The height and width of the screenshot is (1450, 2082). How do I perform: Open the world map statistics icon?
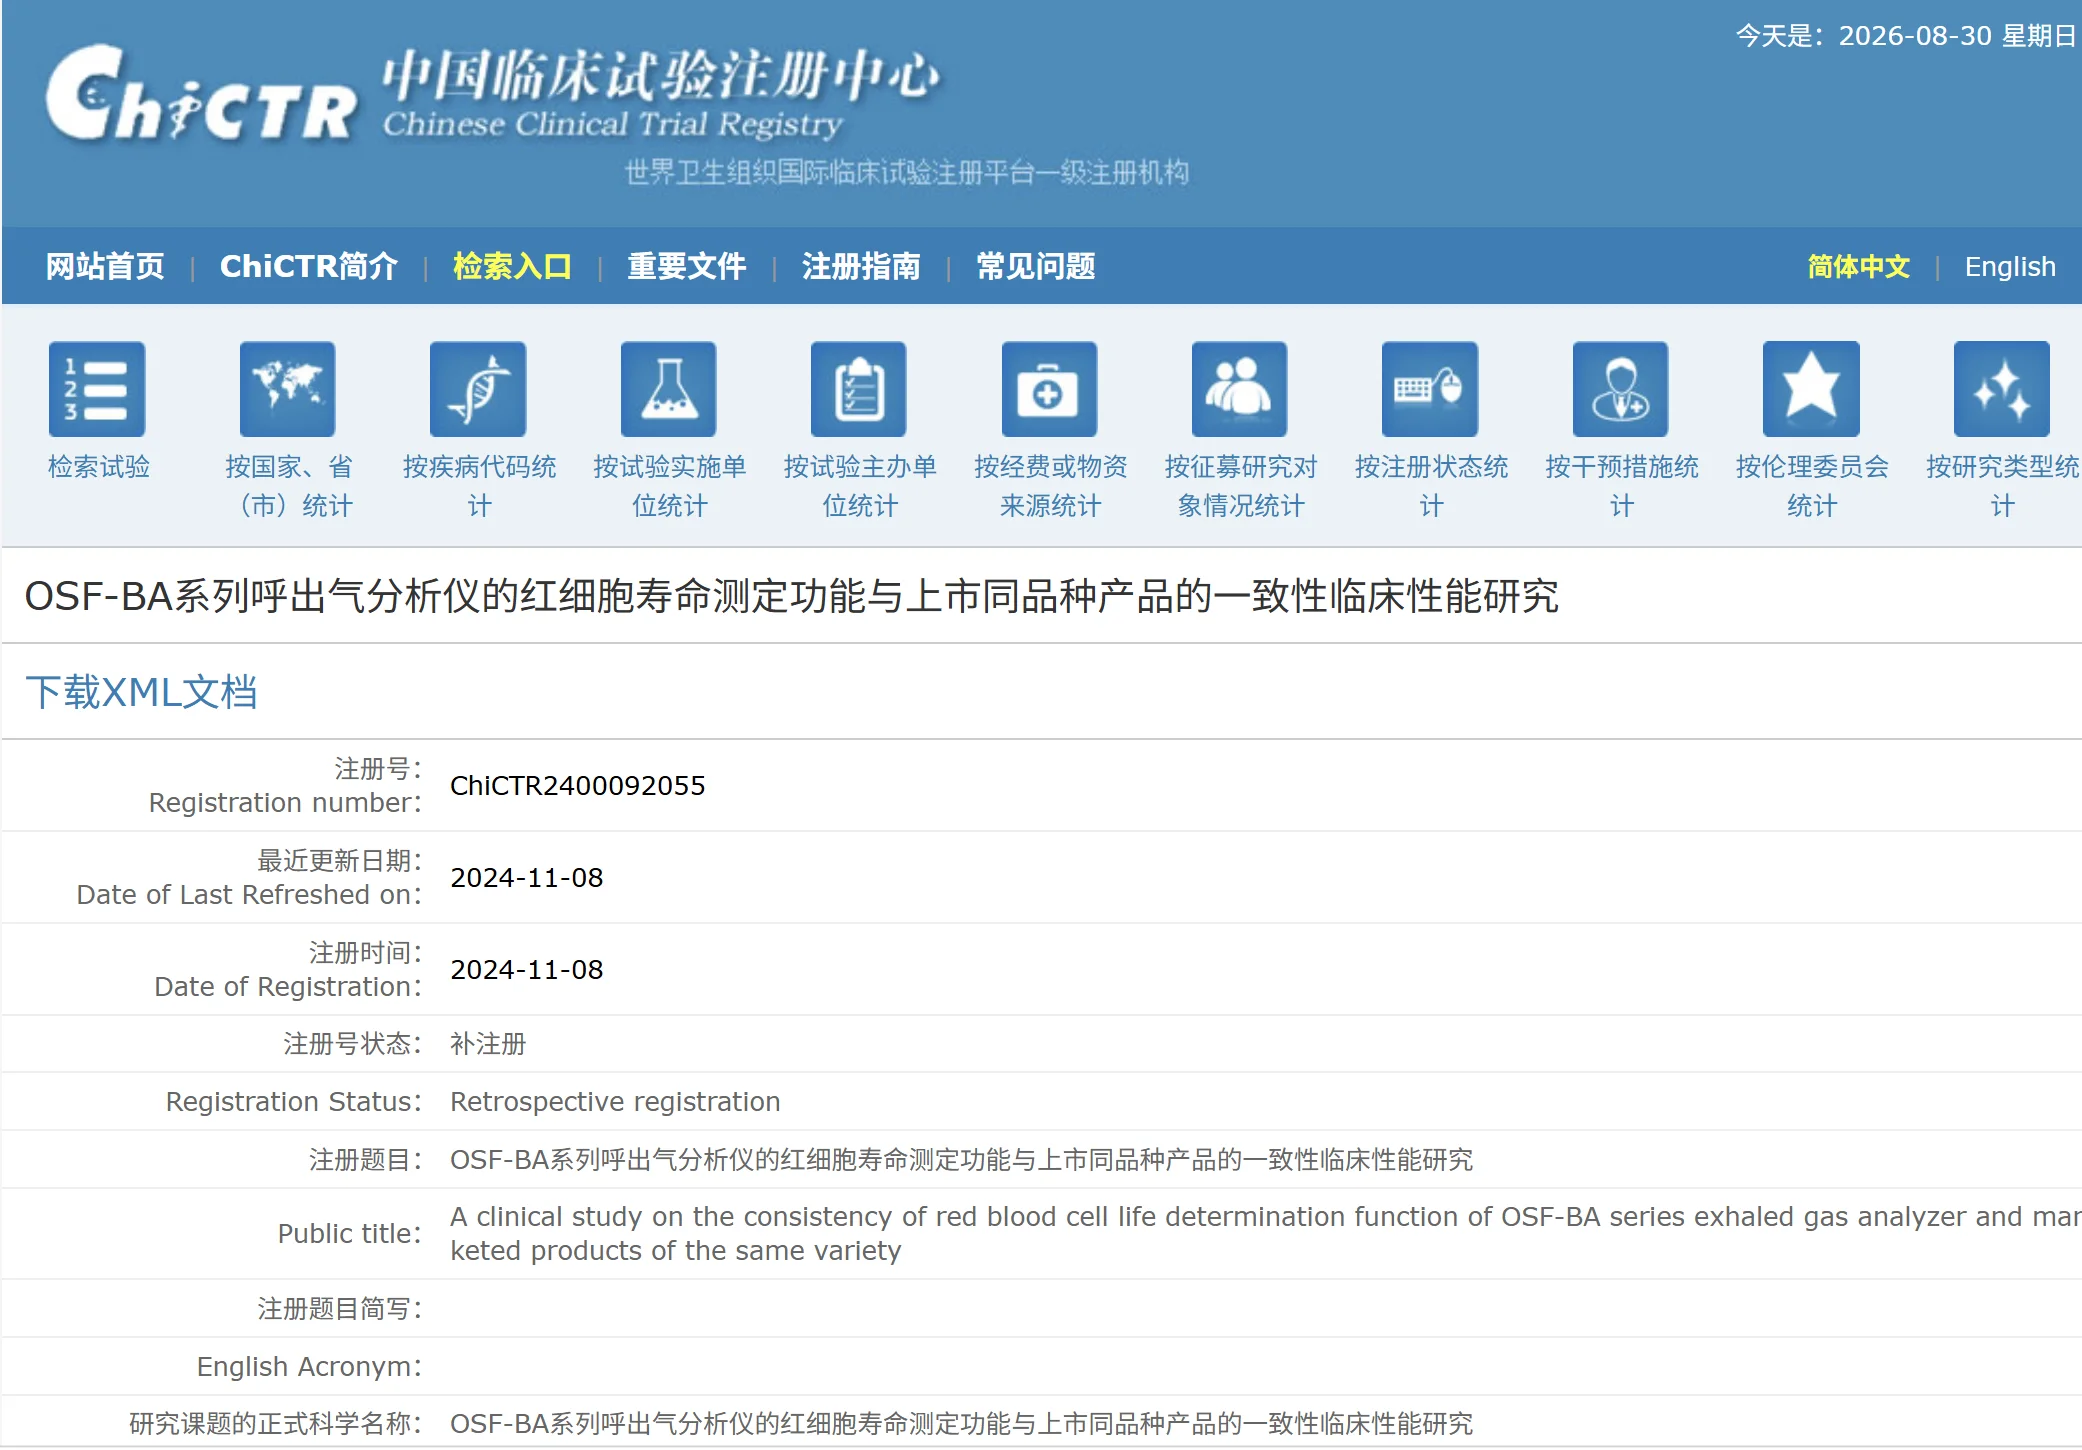[x=288, y=389]
